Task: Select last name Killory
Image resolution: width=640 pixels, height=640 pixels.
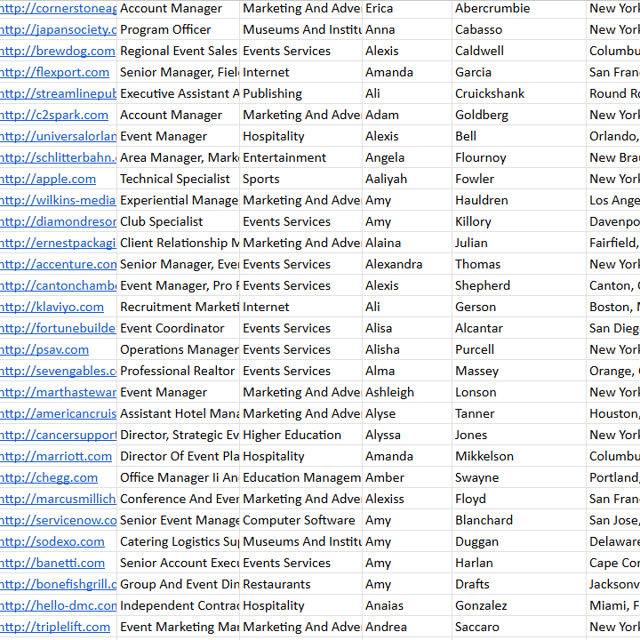Action: [x=519, y=222]
